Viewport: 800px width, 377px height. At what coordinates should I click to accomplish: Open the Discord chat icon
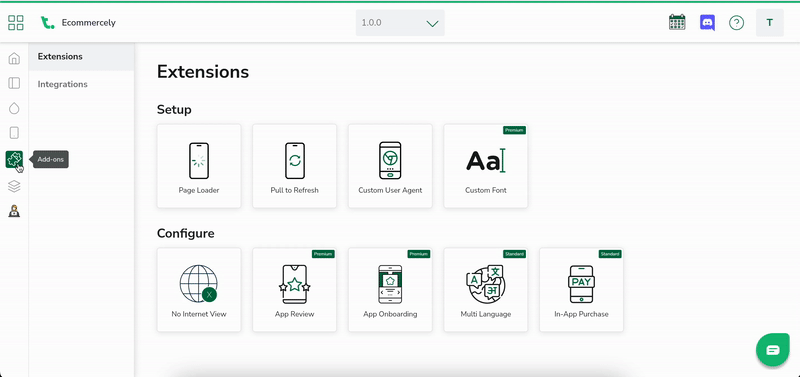tap(707, 22)
